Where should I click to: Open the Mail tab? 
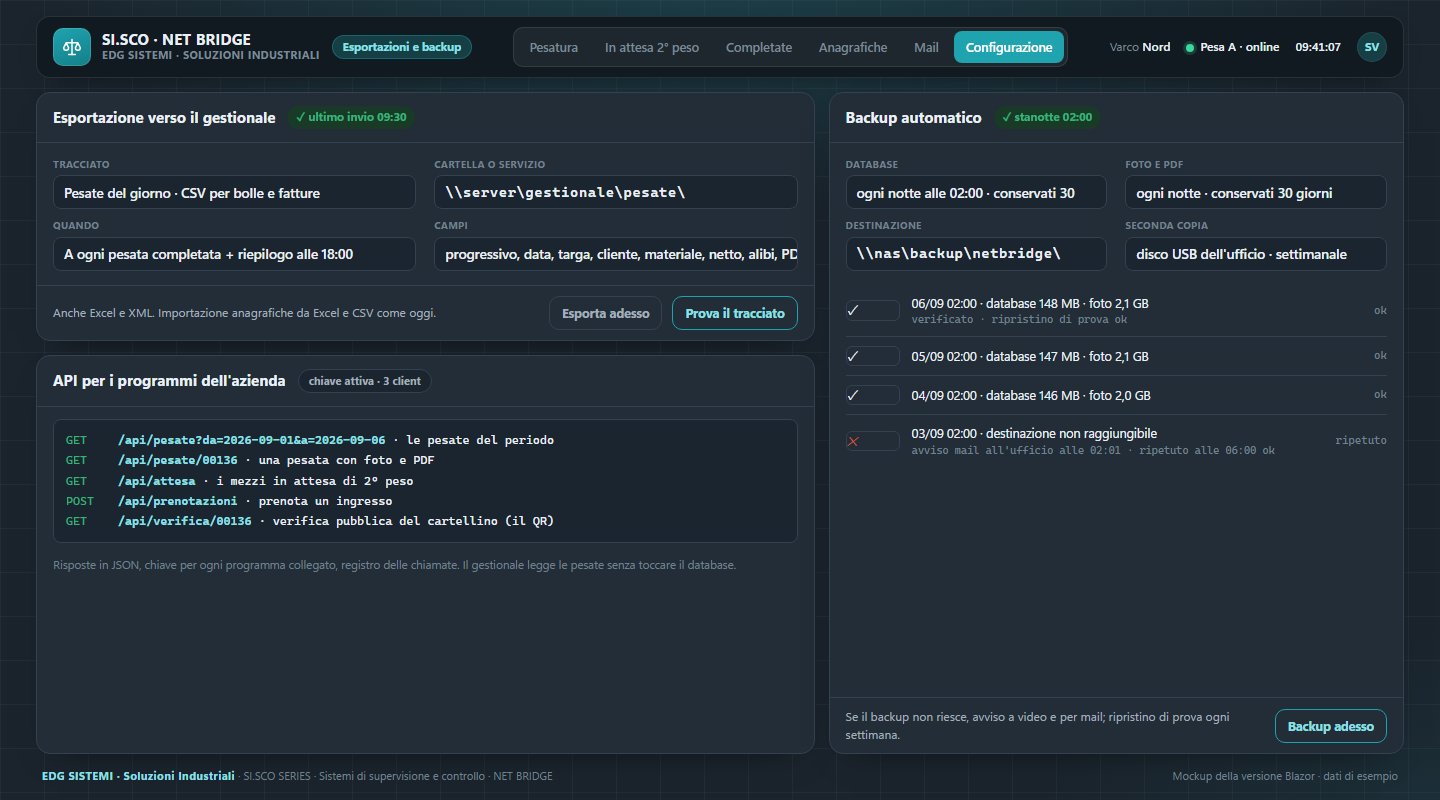pos(926,47)
